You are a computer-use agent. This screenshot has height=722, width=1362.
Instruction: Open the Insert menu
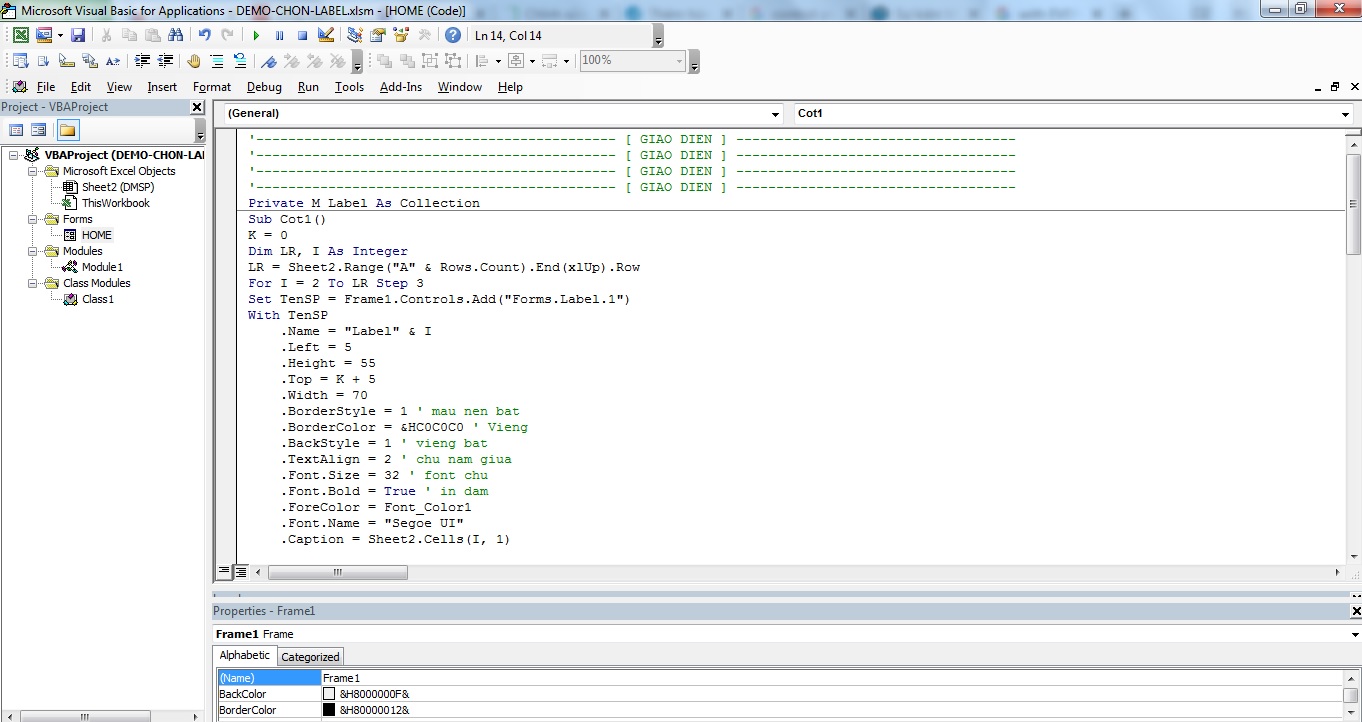(x=162, y=87)
